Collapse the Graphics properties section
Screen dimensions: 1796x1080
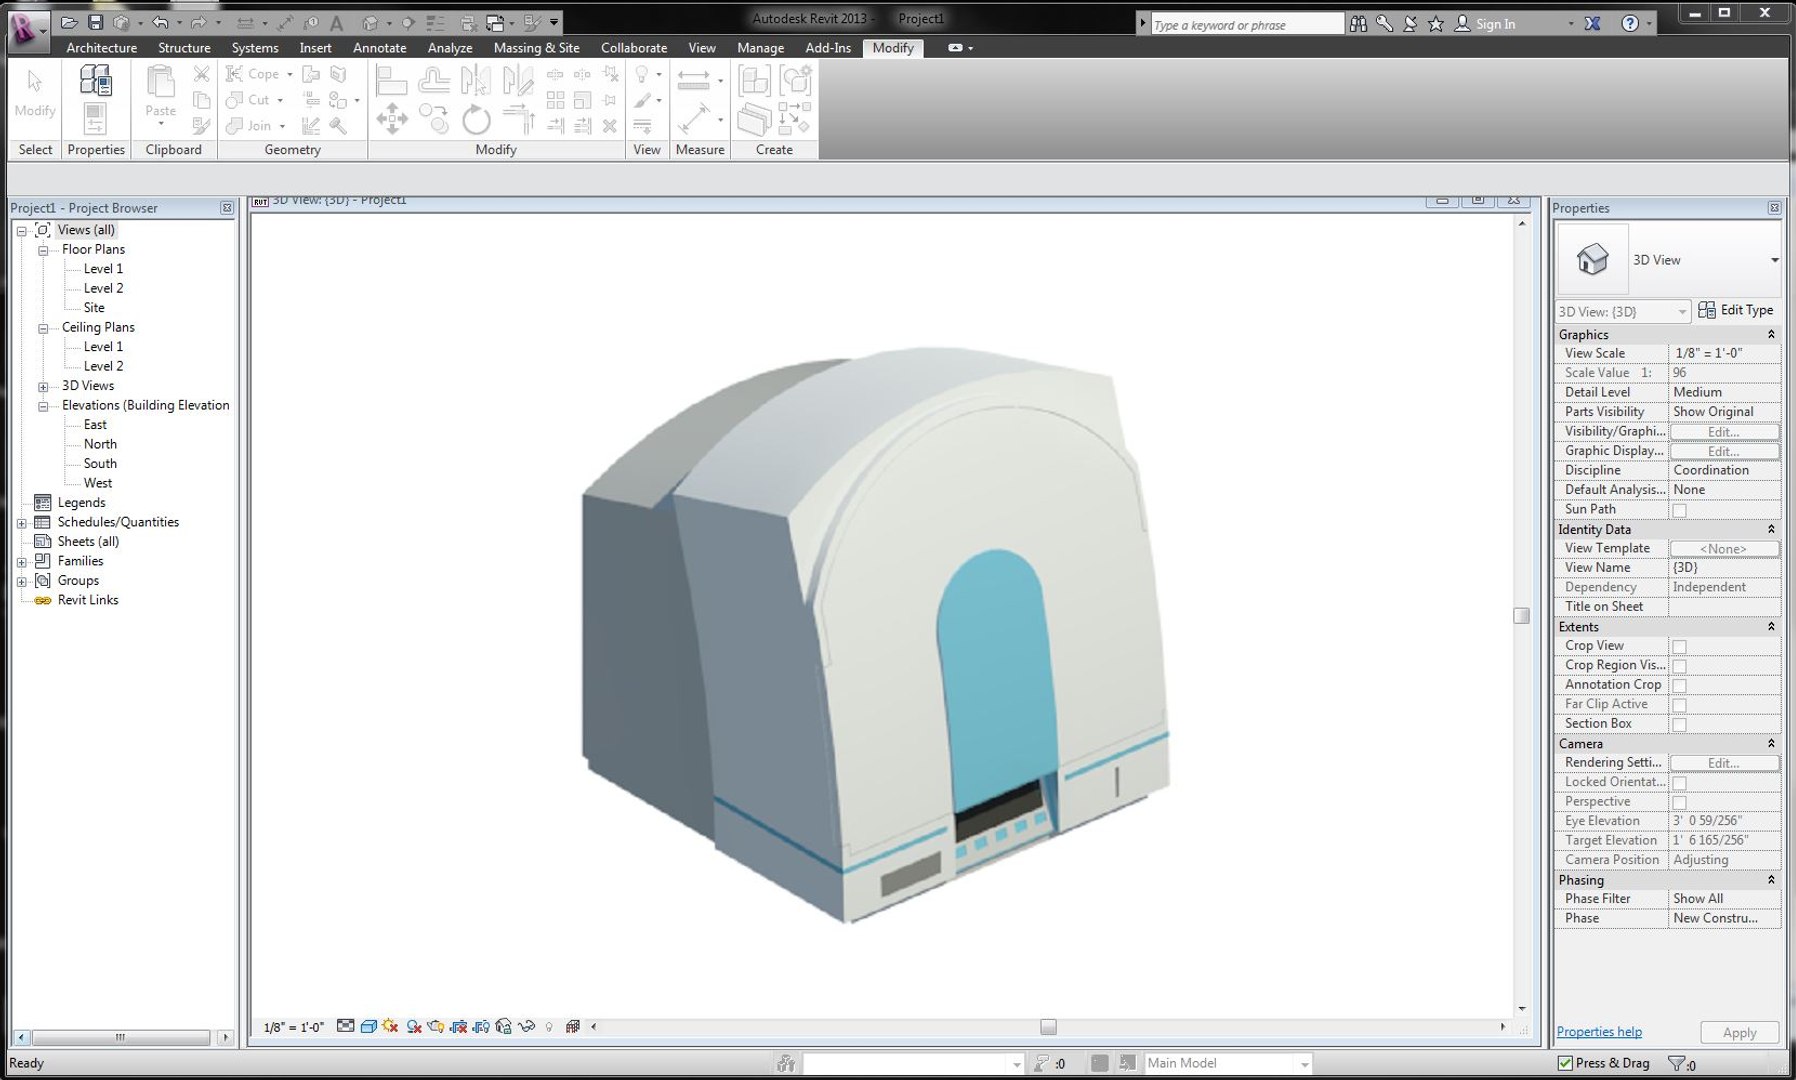[x=1771, y=335]
